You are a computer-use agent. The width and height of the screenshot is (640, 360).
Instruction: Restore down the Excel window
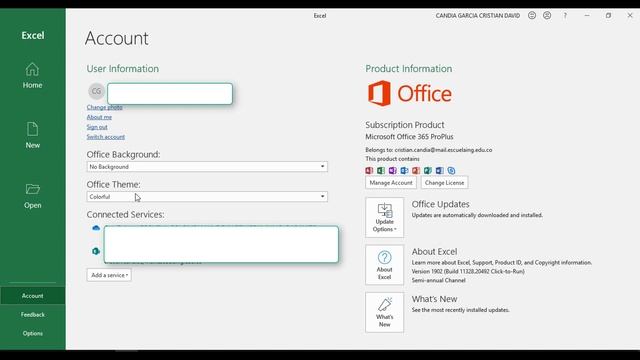609,16
